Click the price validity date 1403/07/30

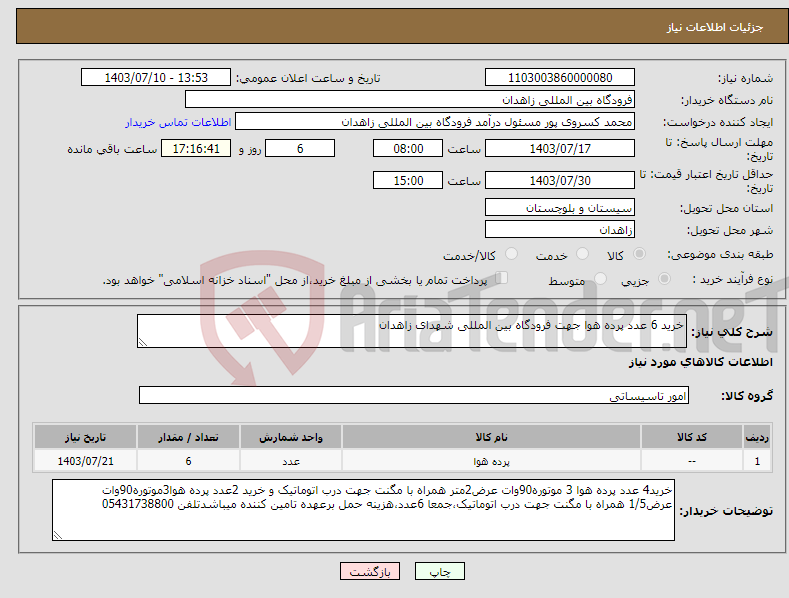[x=560, y=180]
